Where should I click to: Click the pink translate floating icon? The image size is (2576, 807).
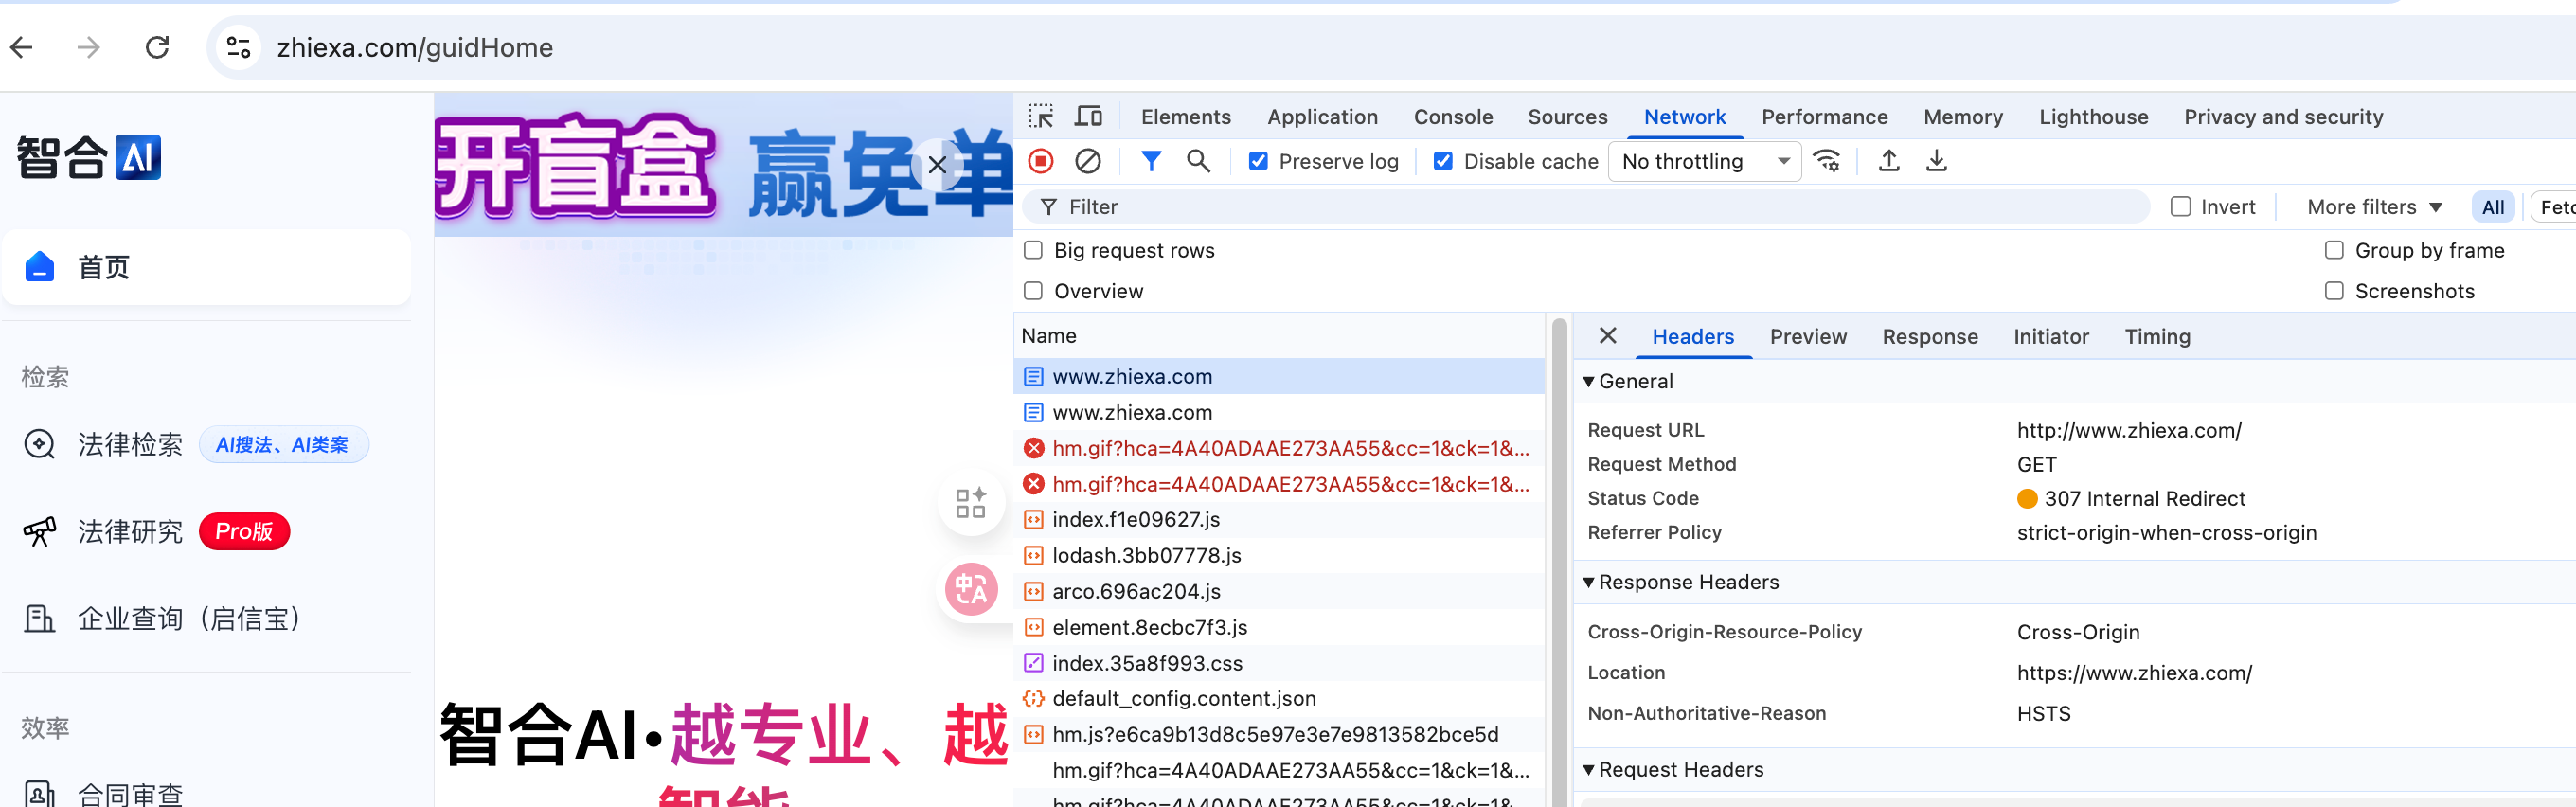[x=971, y=589]
